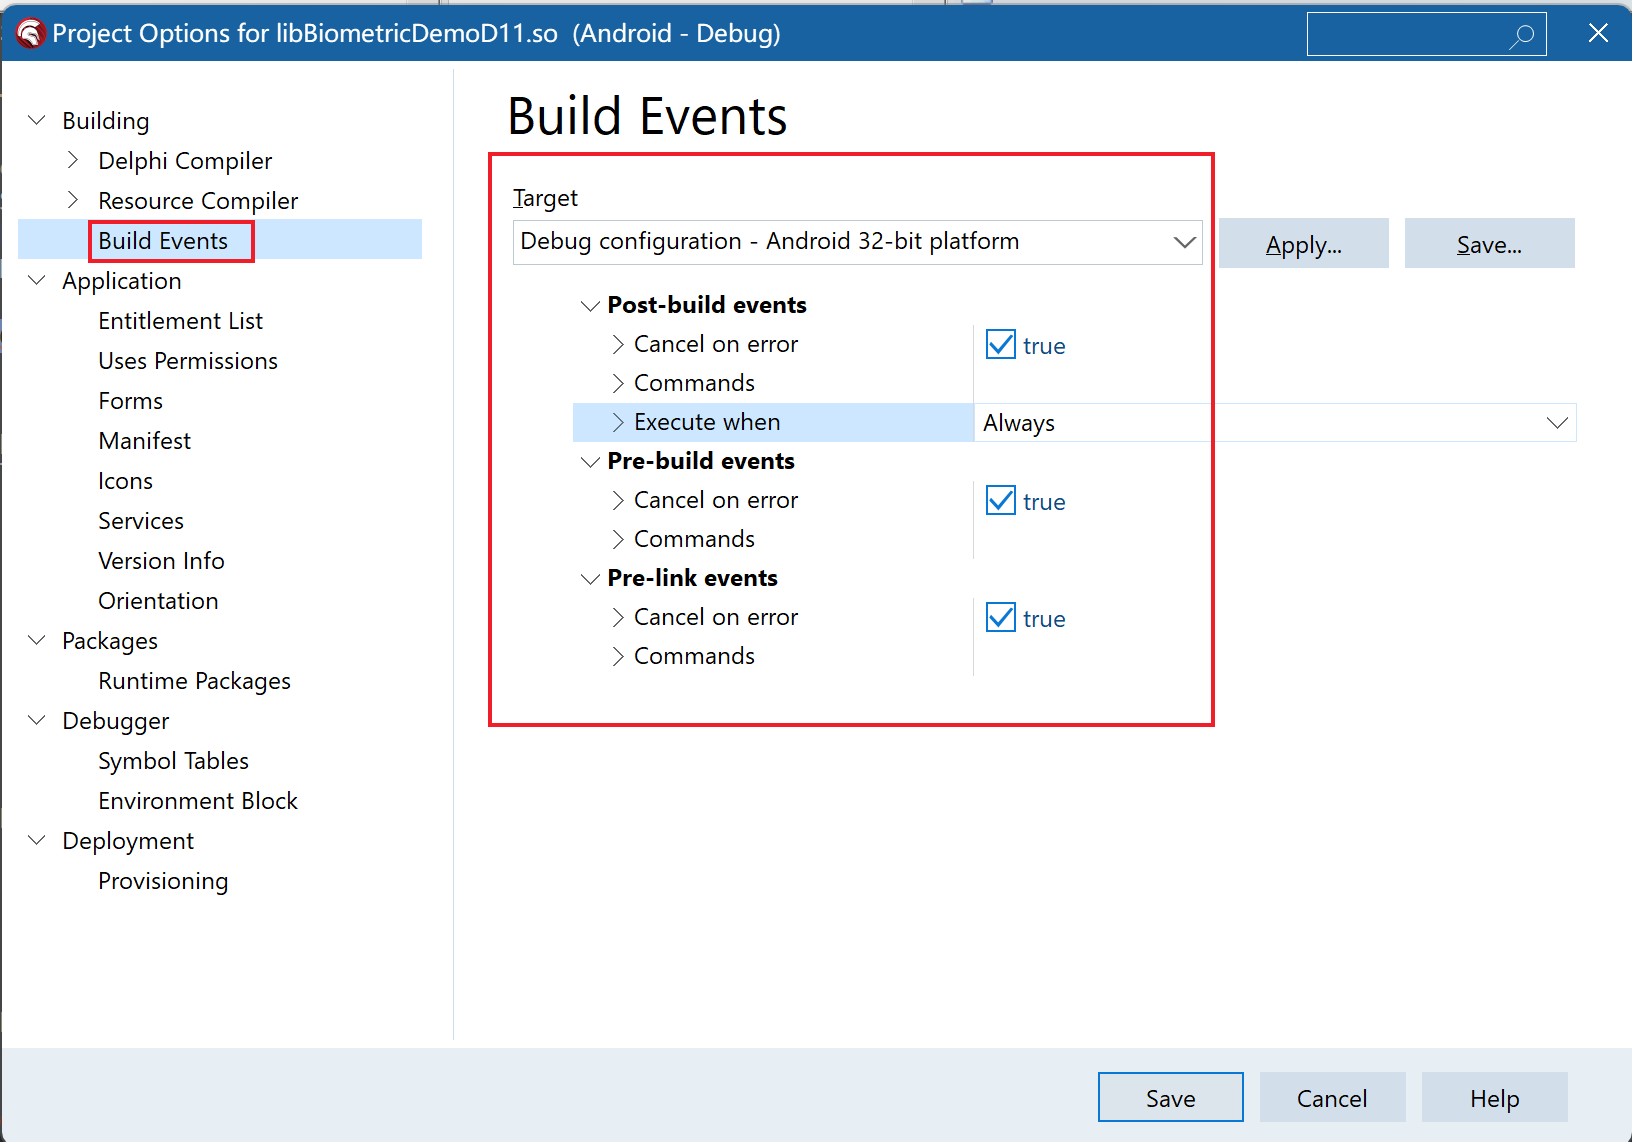Expand the Delphi Compiler node
The width and height of the screenshot is (1632, 1142).
(x=72, y=160)
